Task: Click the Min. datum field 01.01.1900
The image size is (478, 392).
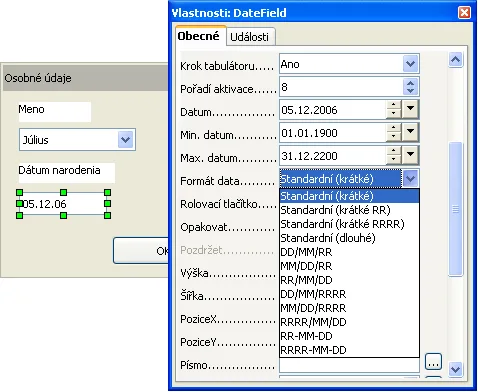Action: [x=333, y=133]
